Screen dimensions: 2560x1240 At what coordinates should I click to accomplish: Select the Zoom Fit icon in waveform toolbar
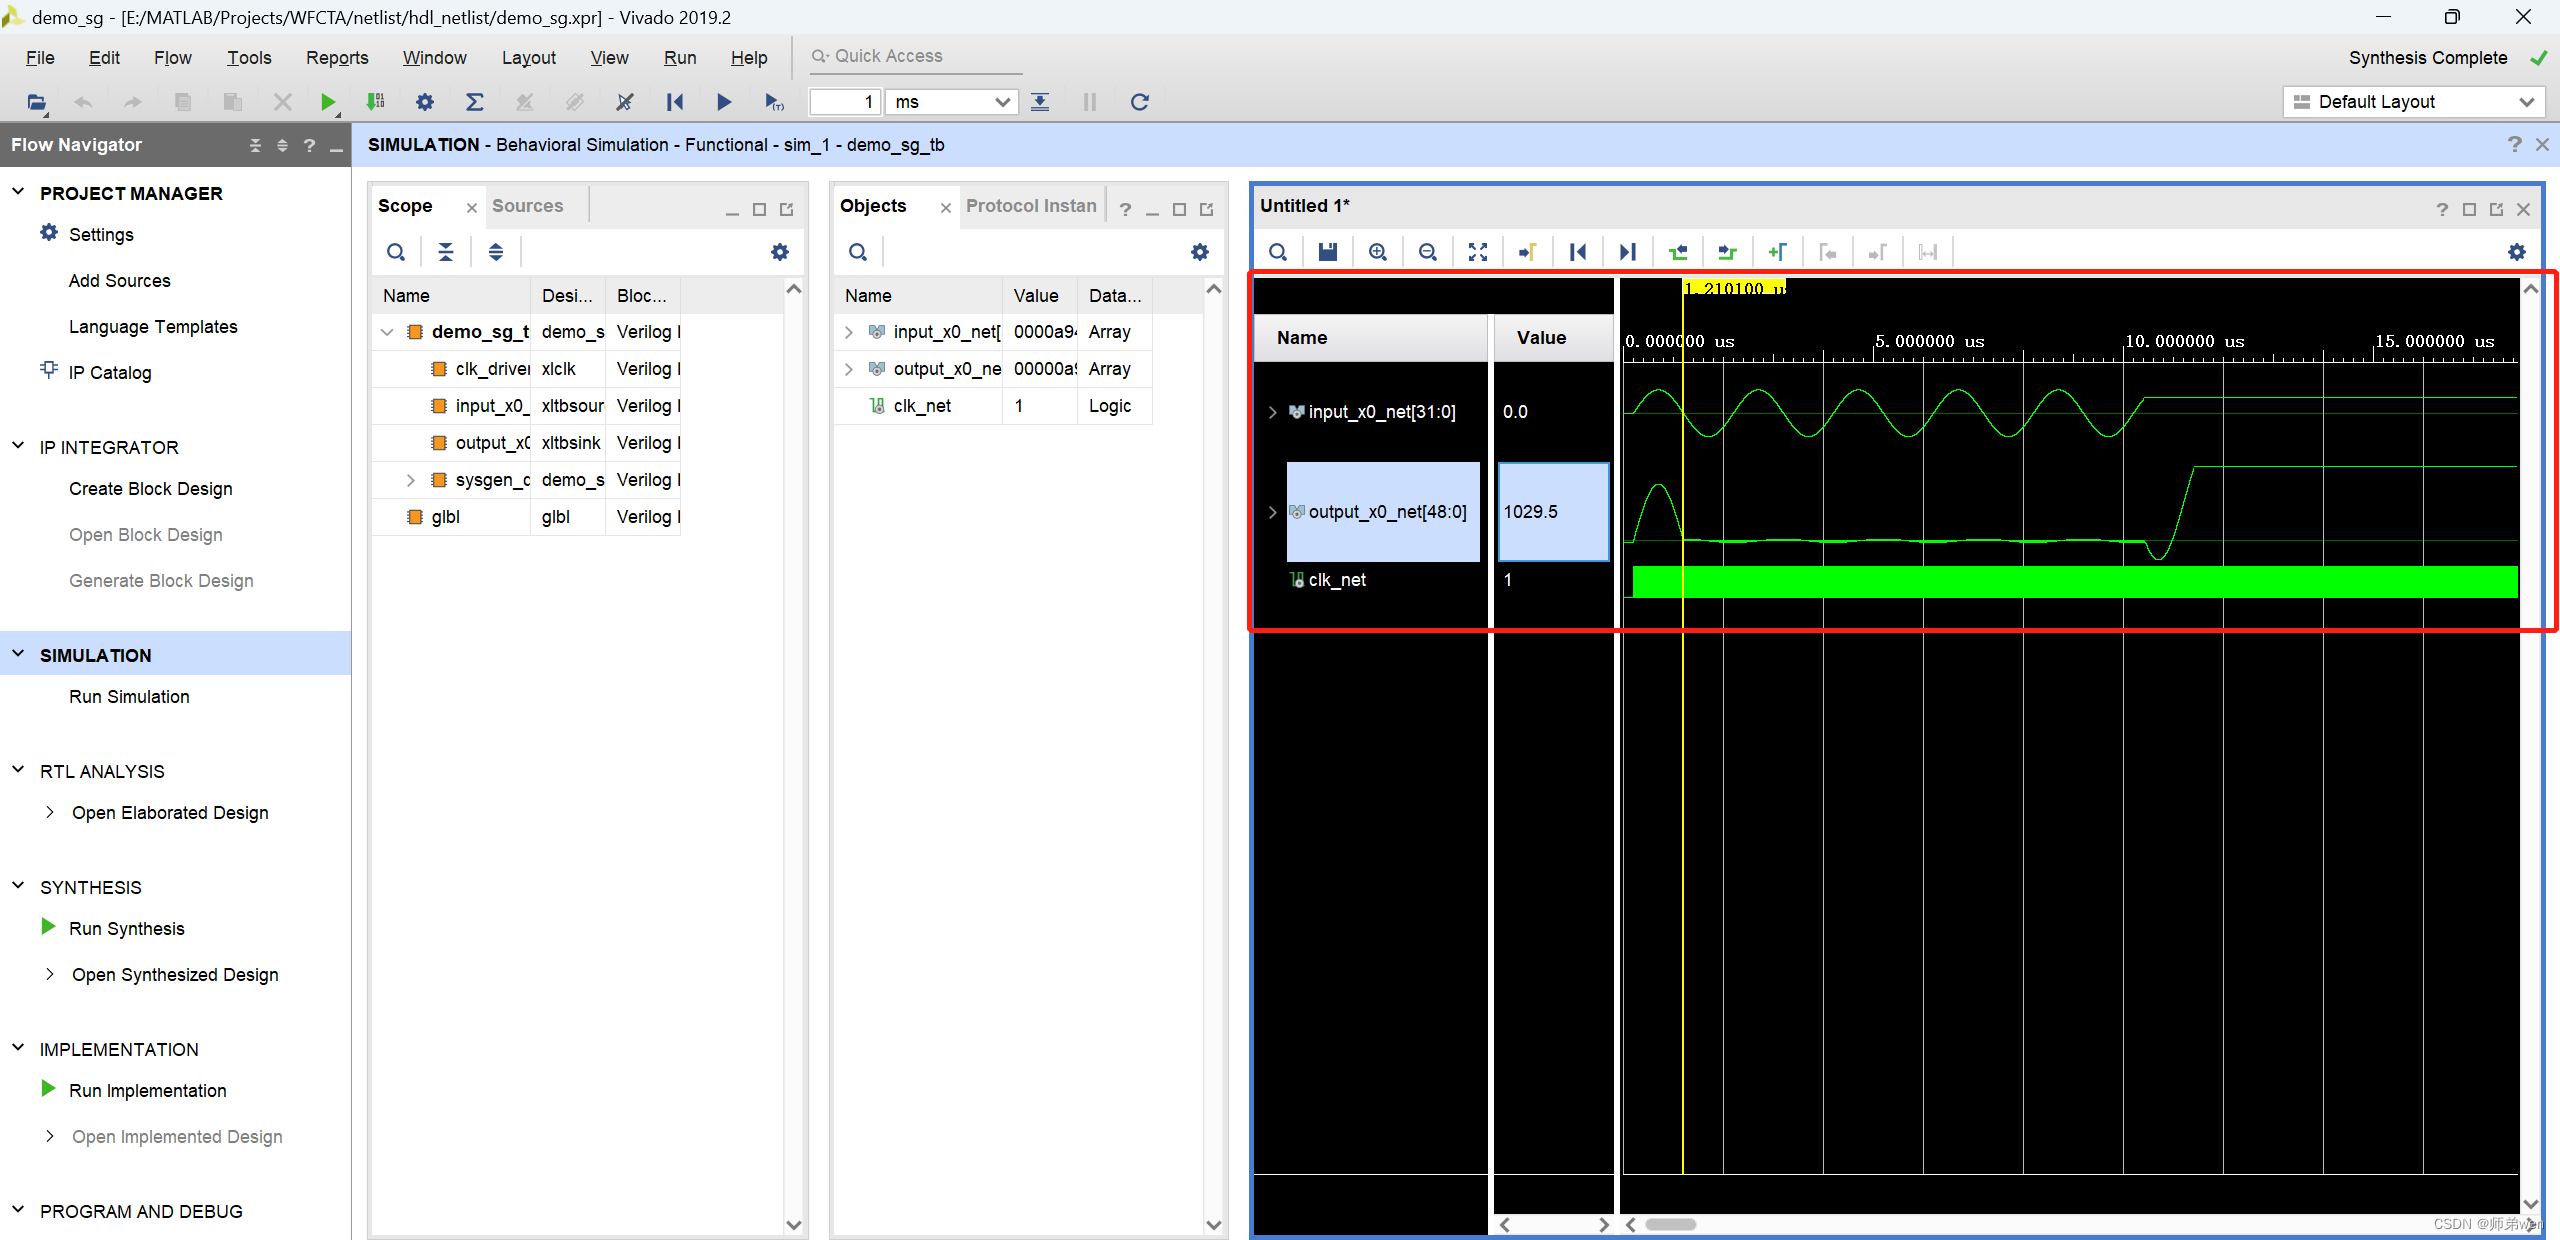pyautogui.click(x=1477, y=251)
